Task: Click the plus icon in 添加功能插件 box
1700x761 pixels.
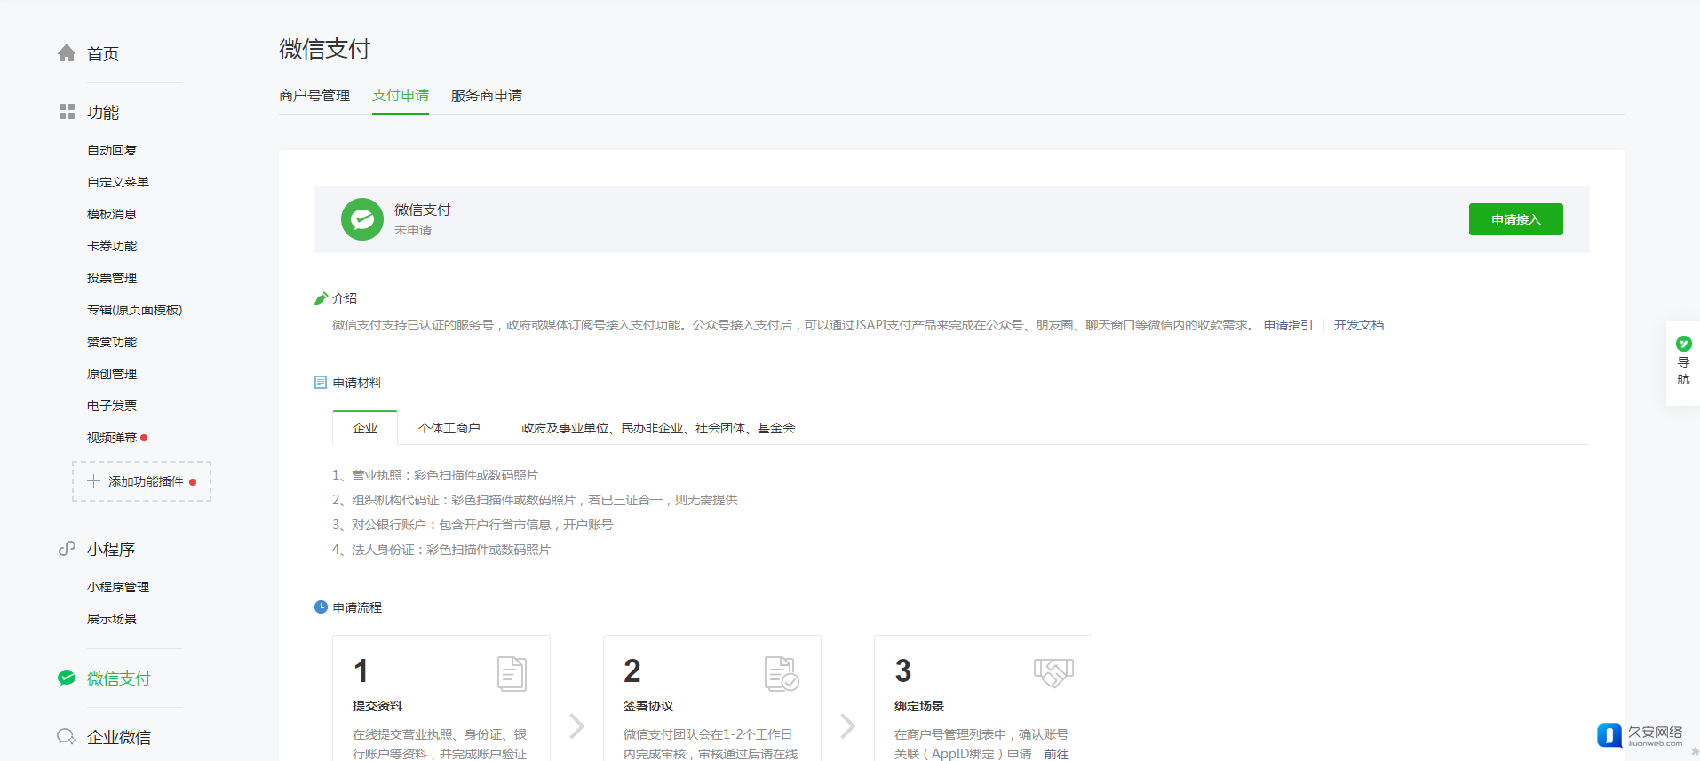Action: coord(93,481)
